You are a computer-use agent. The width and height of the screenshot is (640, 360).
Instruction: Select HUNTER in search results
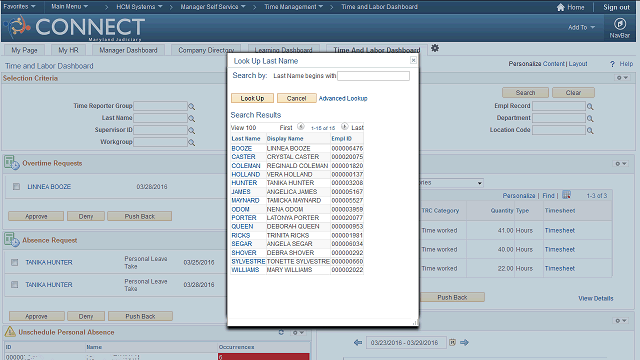click(244, 183)
